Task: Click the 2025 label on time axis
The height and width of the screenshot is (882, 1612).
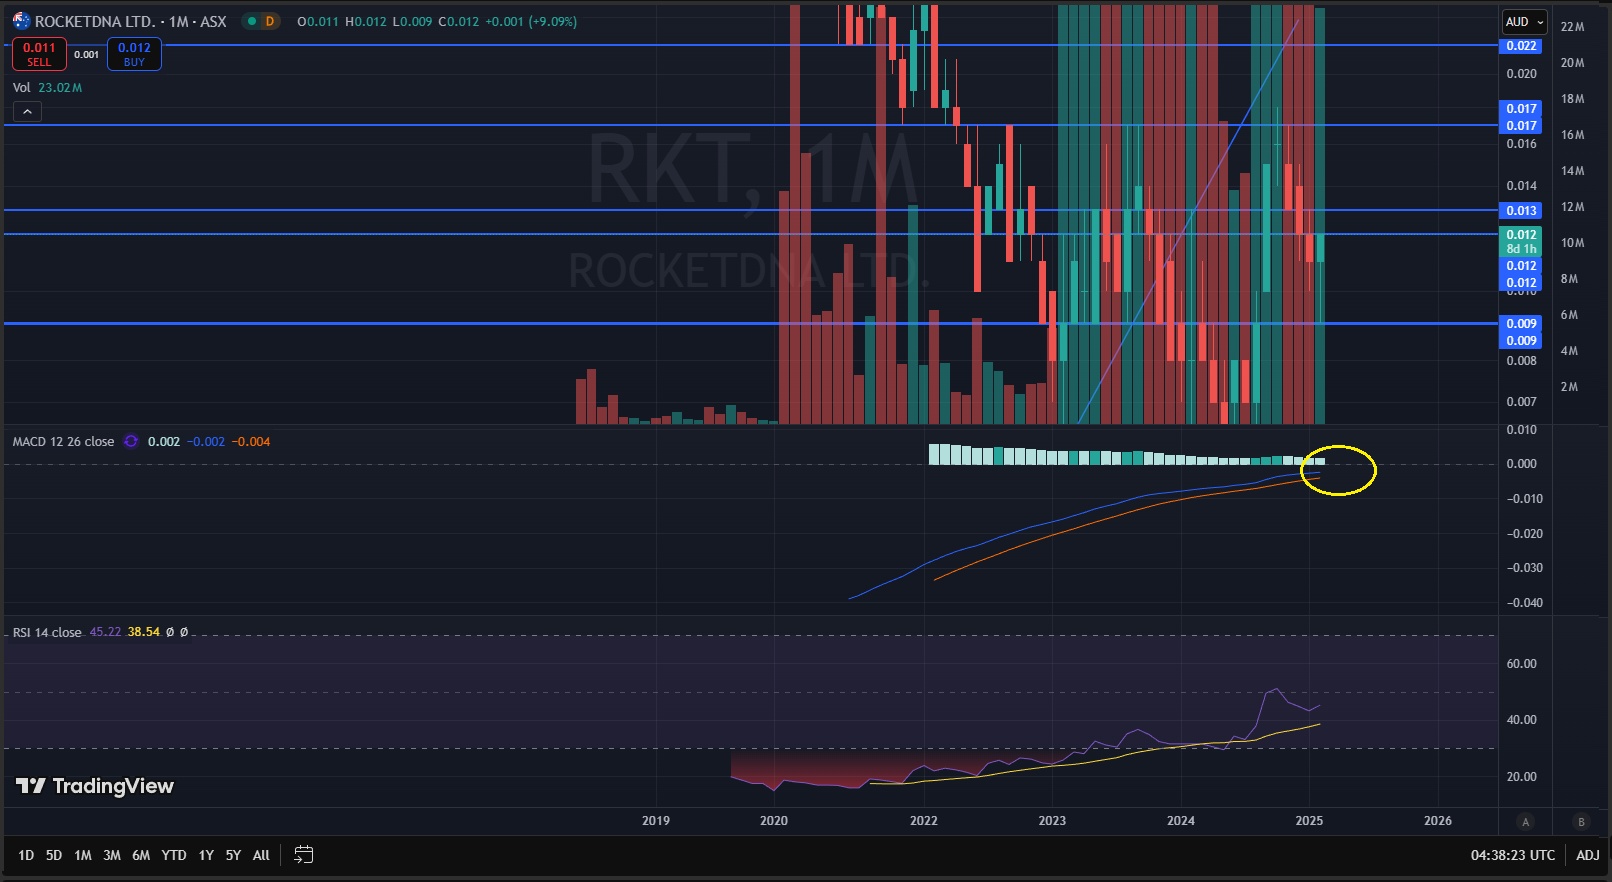Action: click(1309, 821)
